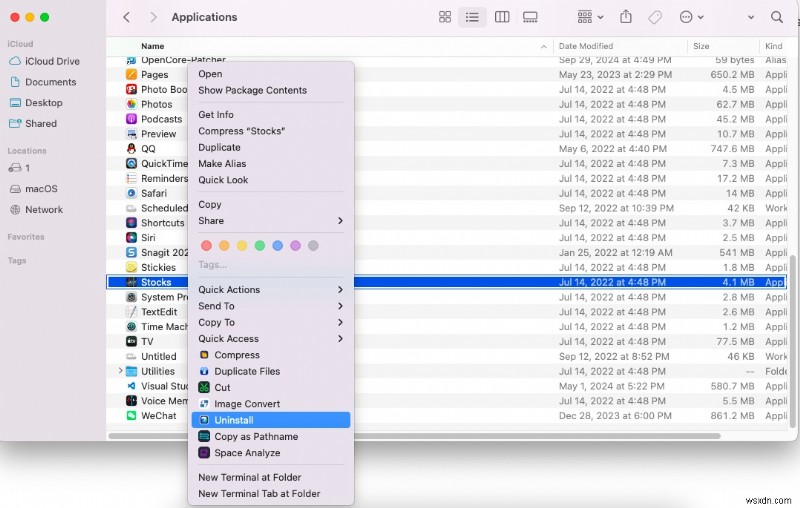
Task: Click the Safari app icon
Action: click(132, 193)
